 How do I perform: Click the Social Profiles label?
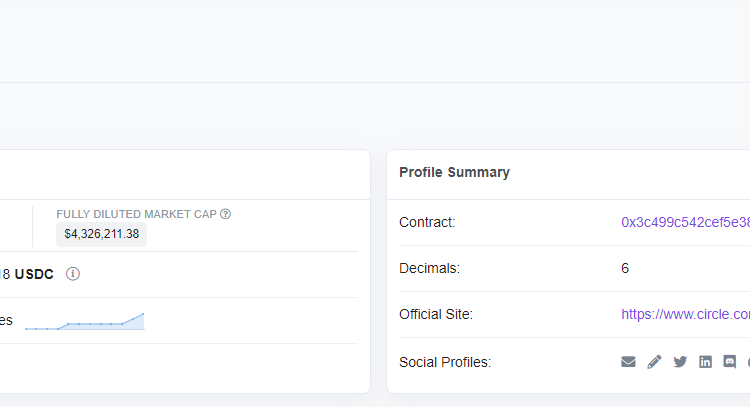(x=445, y=362)
